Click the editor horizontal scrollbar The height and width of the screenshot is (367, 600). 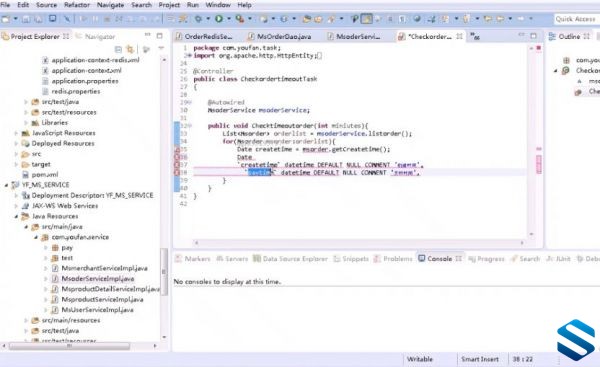tap(359, 243)
